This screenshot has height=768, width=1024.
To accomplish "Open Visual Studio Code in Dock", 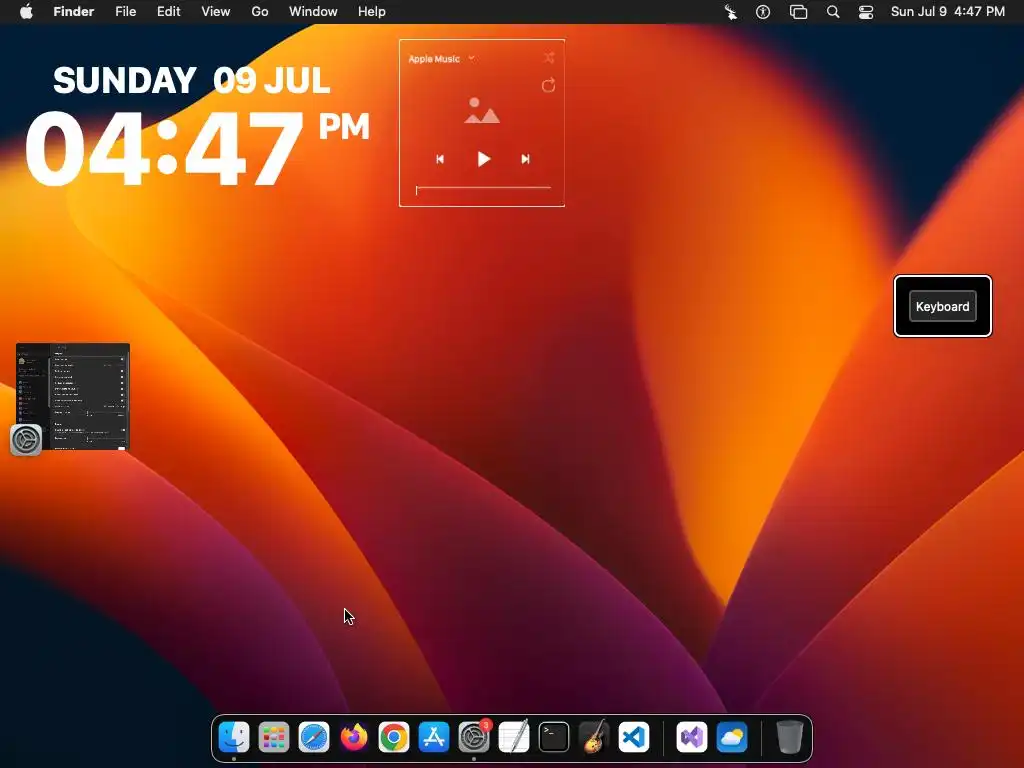I will click(634, 737).
